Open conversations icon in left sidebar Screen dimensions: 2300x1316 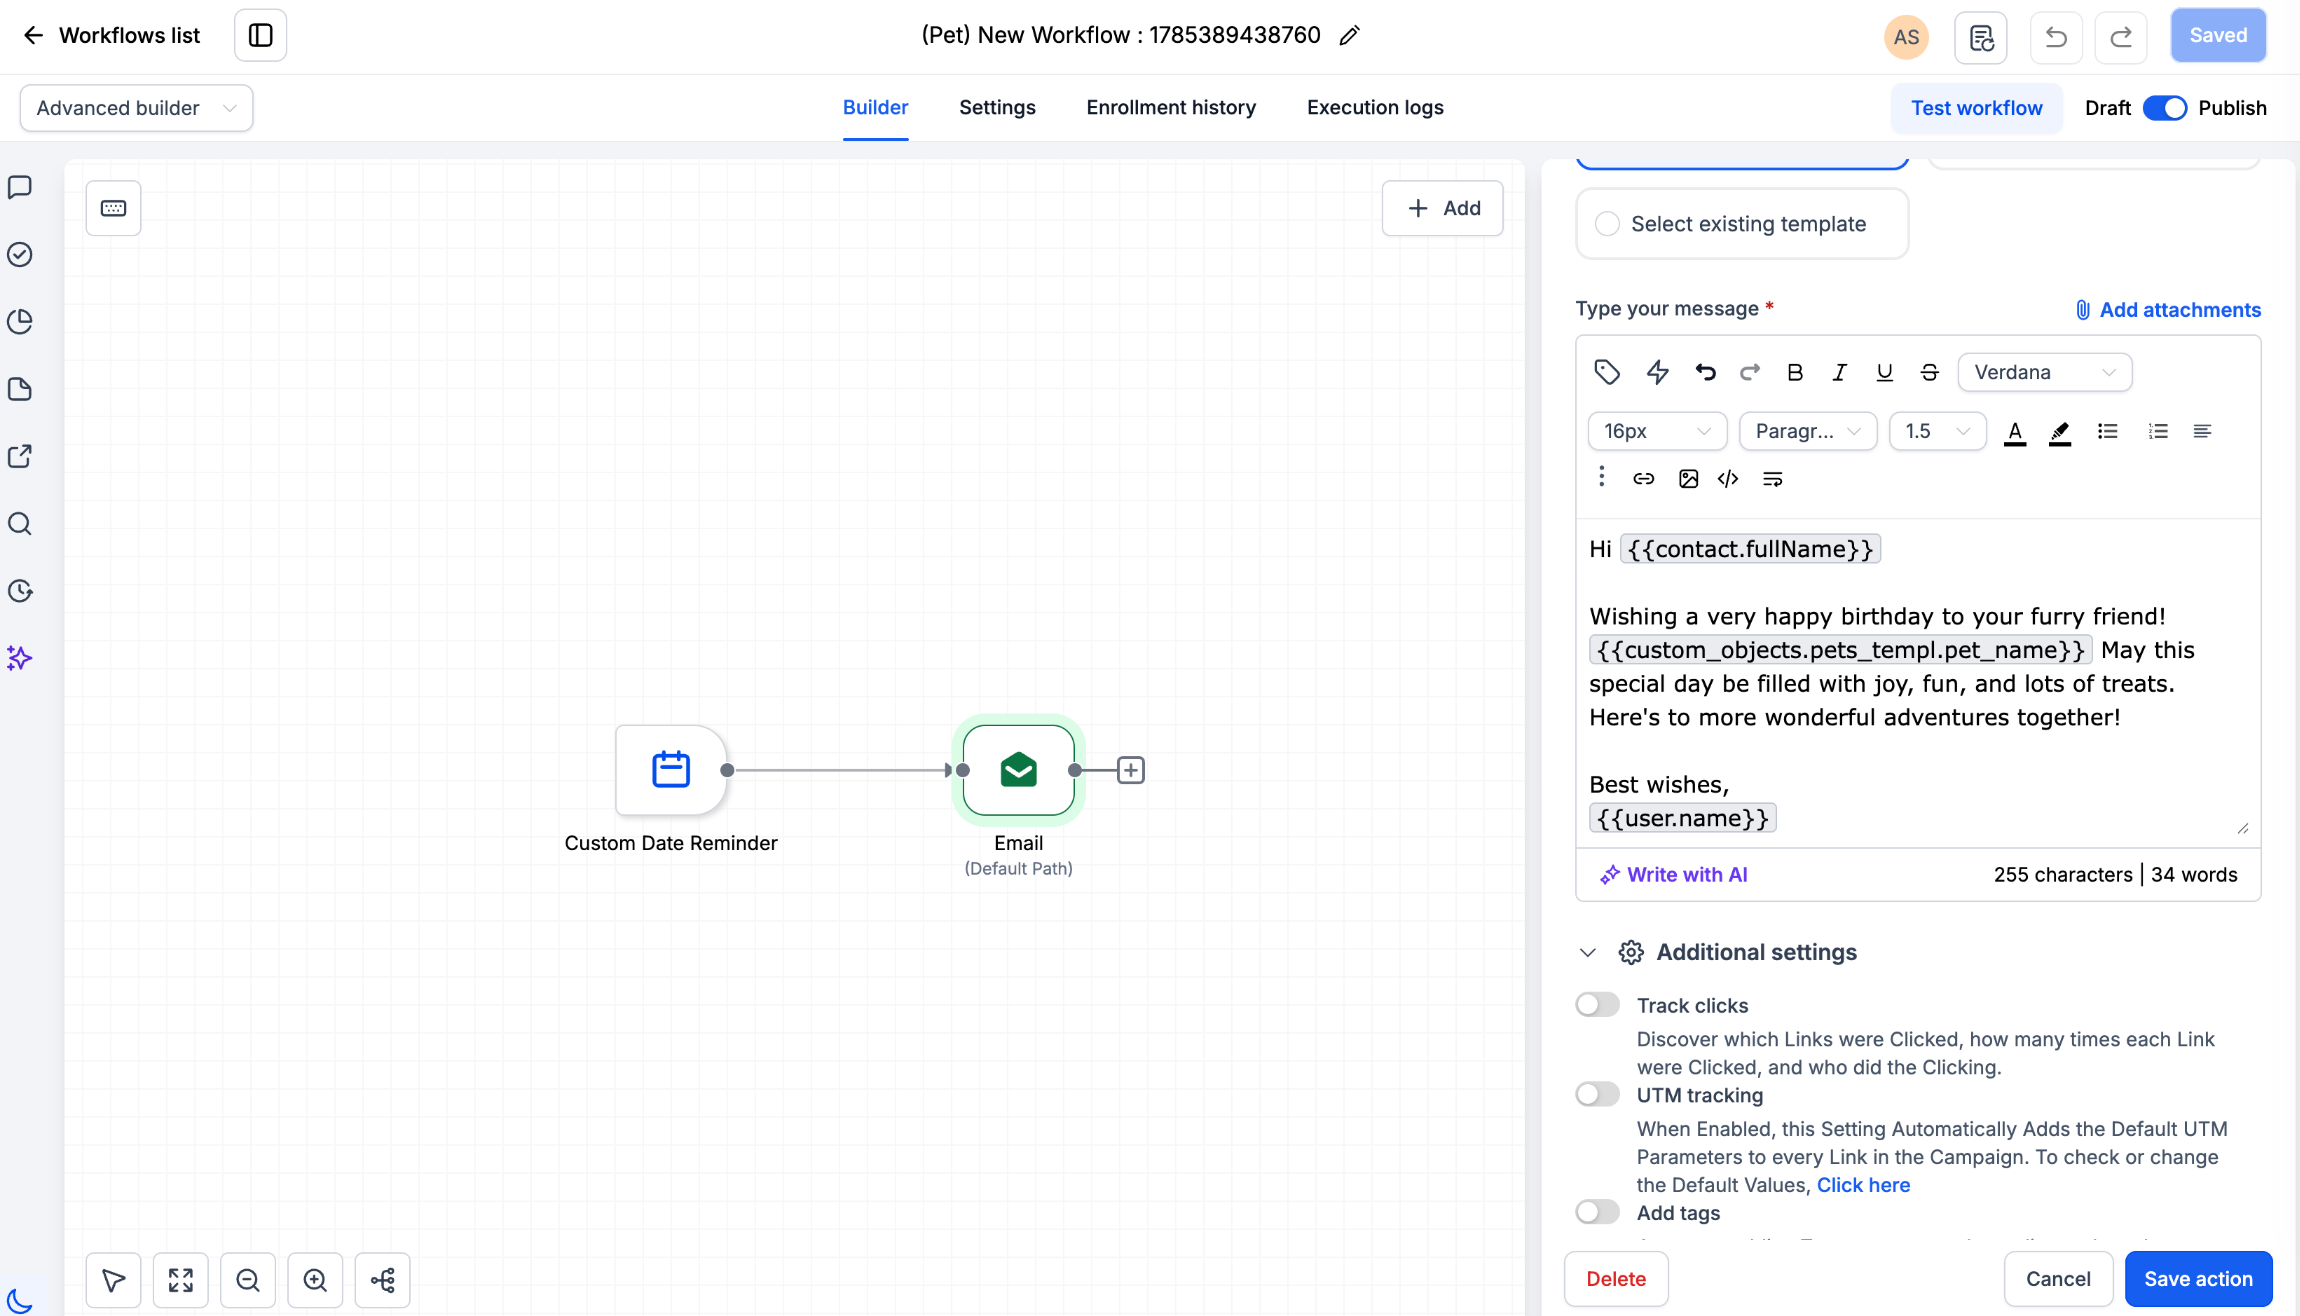20,187
